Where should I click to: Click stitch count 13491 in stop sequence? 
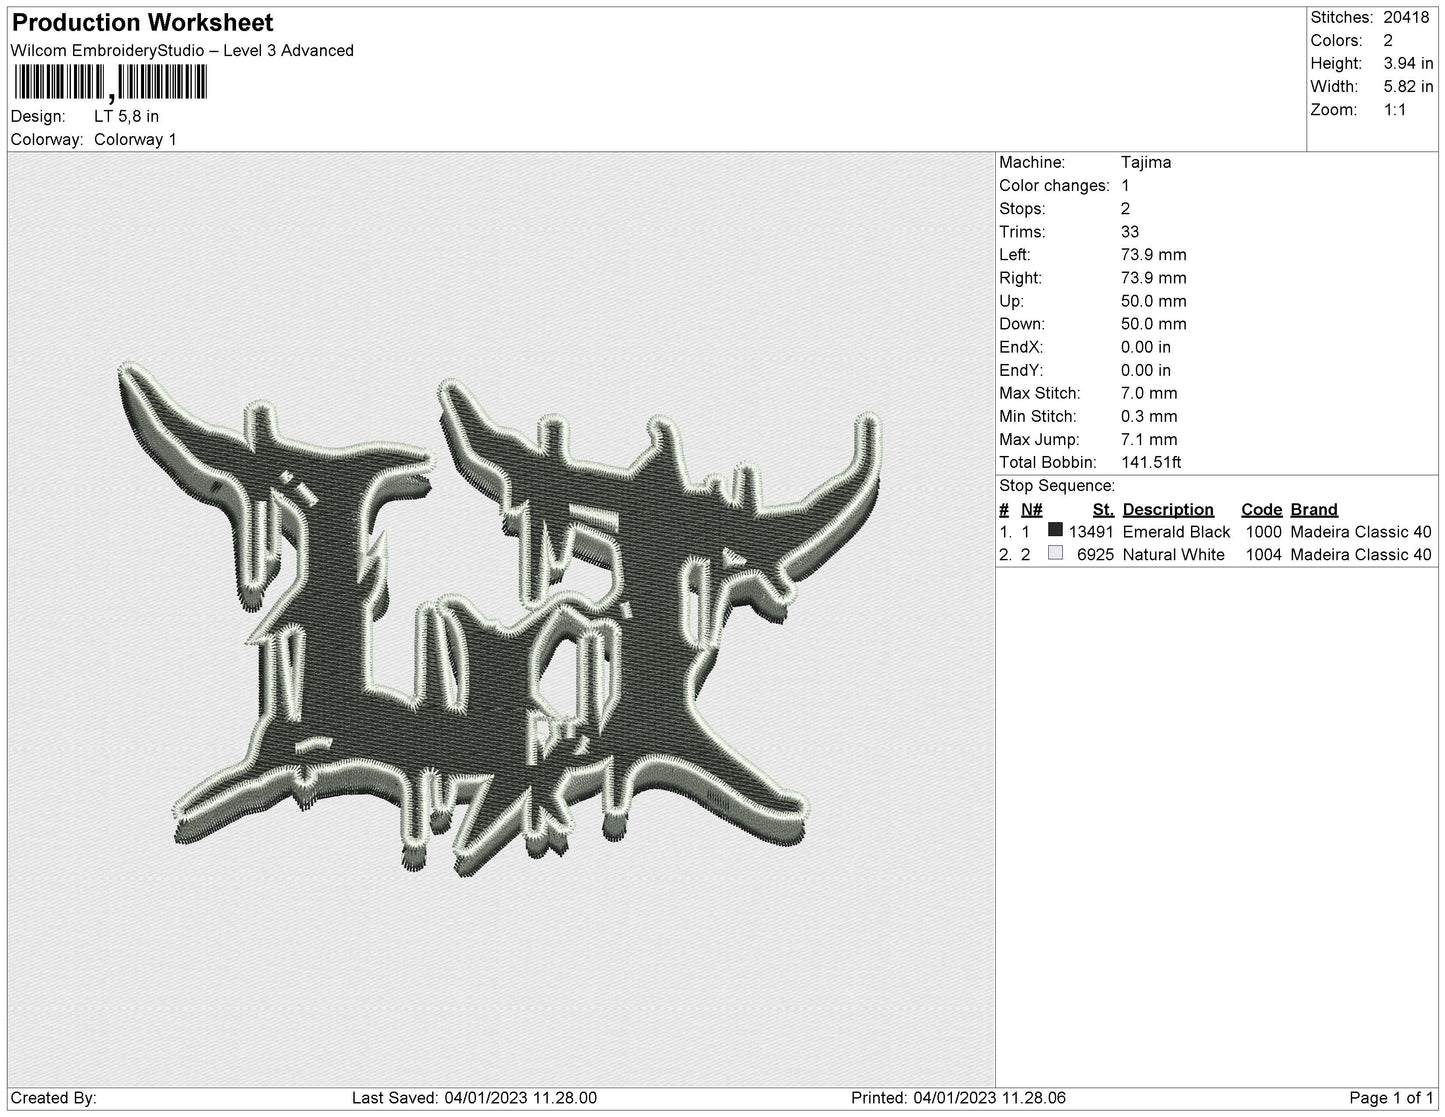tap(1091, 531)
